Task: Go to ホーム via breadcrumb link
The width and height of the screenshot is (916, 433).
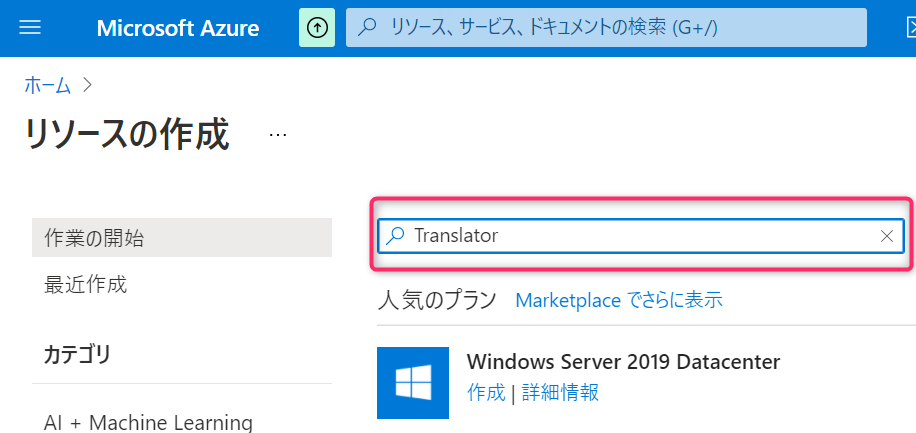Action: pyautogui.click(x=47, y=86)
